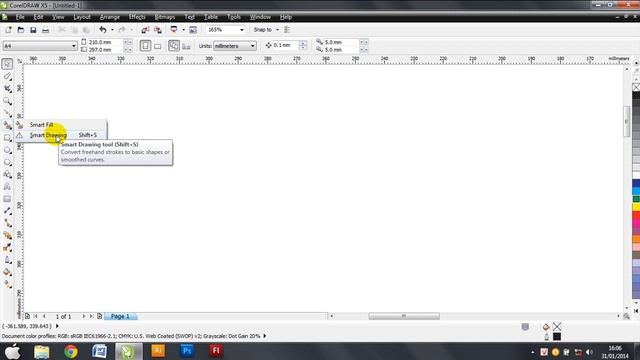The height and width of the screenshot is (360, 640).
Task: Select the Dimension tool in the toolbox
Action: pyautogui.click(x=7, y=211)
